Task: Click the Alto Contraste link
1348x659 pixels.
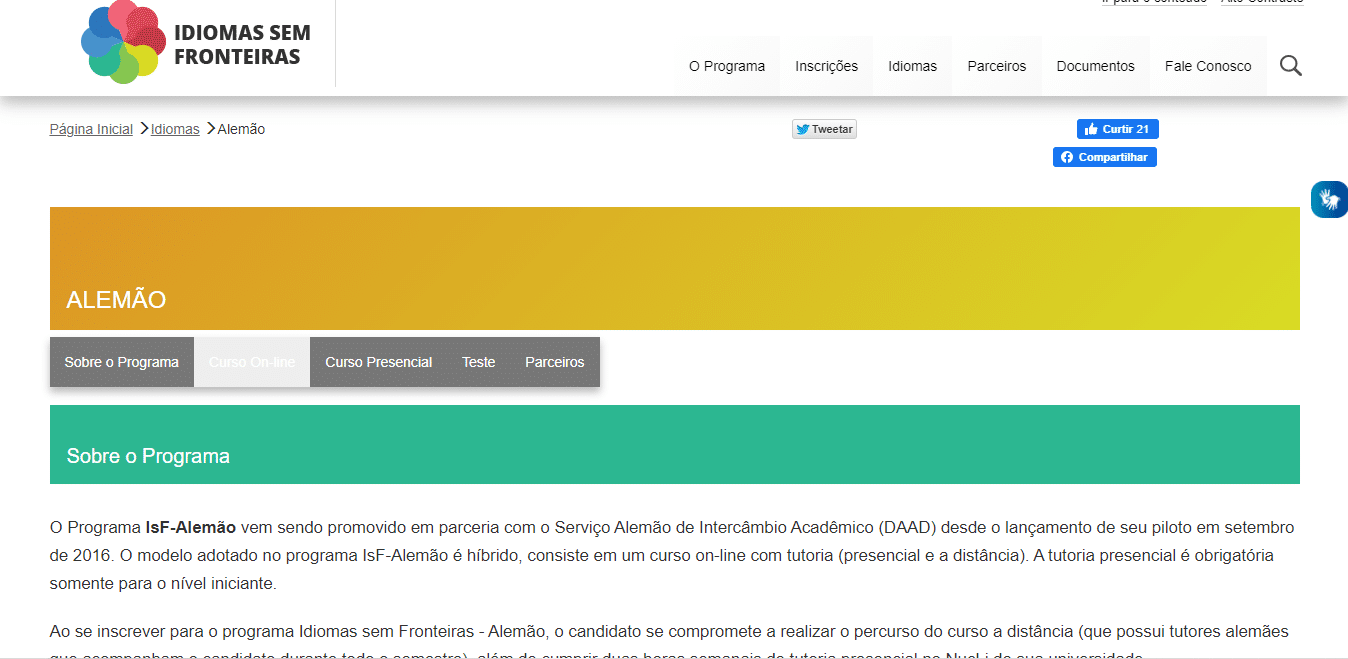Action: point(1262,2)
